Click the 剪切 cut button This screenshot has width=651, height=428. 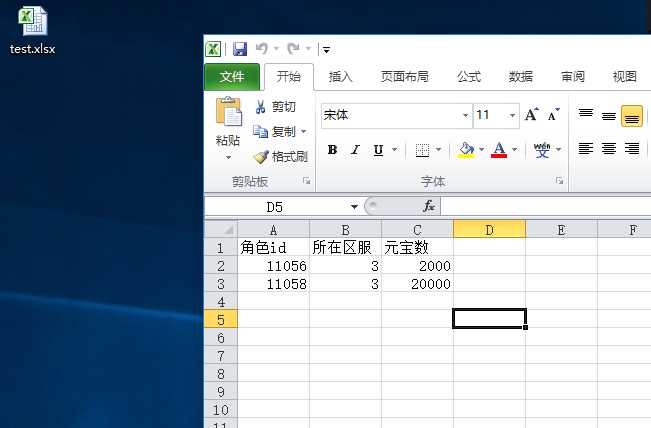point(275,107)
